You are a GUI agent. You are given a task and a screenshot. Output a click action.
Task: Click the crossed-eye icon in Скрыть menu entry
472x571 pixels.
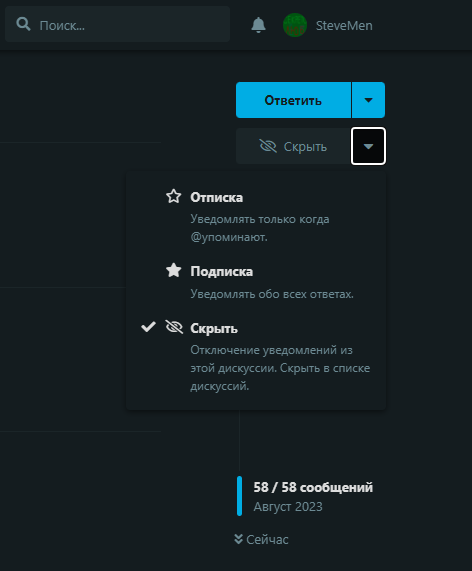pos(174,327)
